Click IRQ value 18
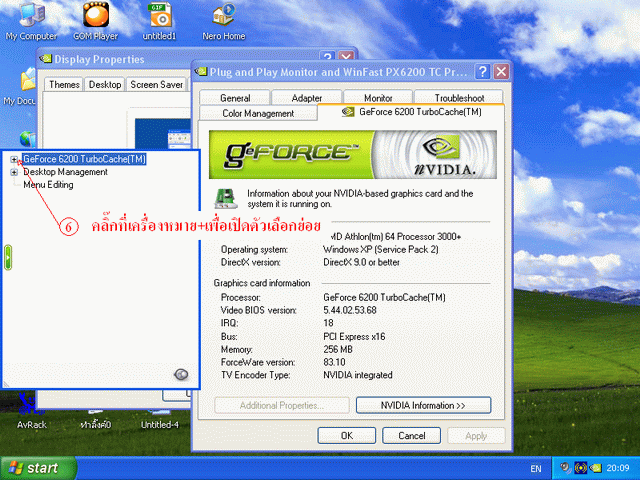 pyautogui.click(x=328, y=323)
